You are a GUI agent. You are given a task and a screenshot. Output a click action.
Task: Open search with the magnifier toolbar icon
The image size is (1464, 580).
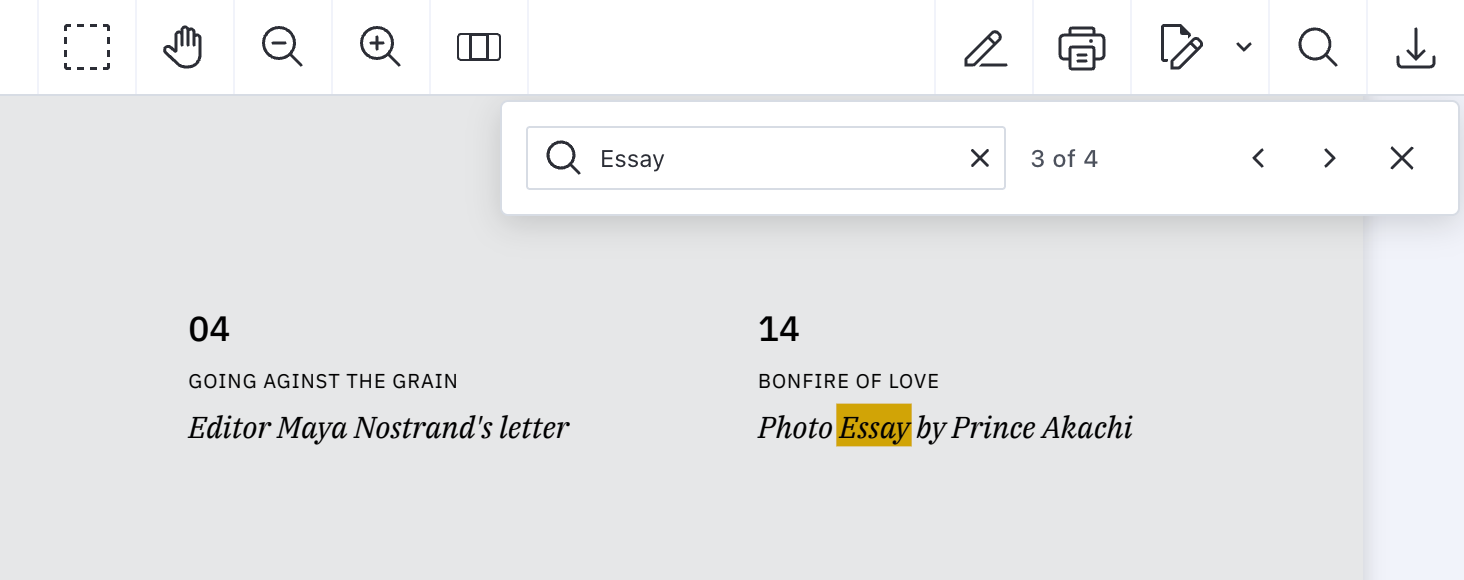pyautogui.click(x=1318, y=47)
